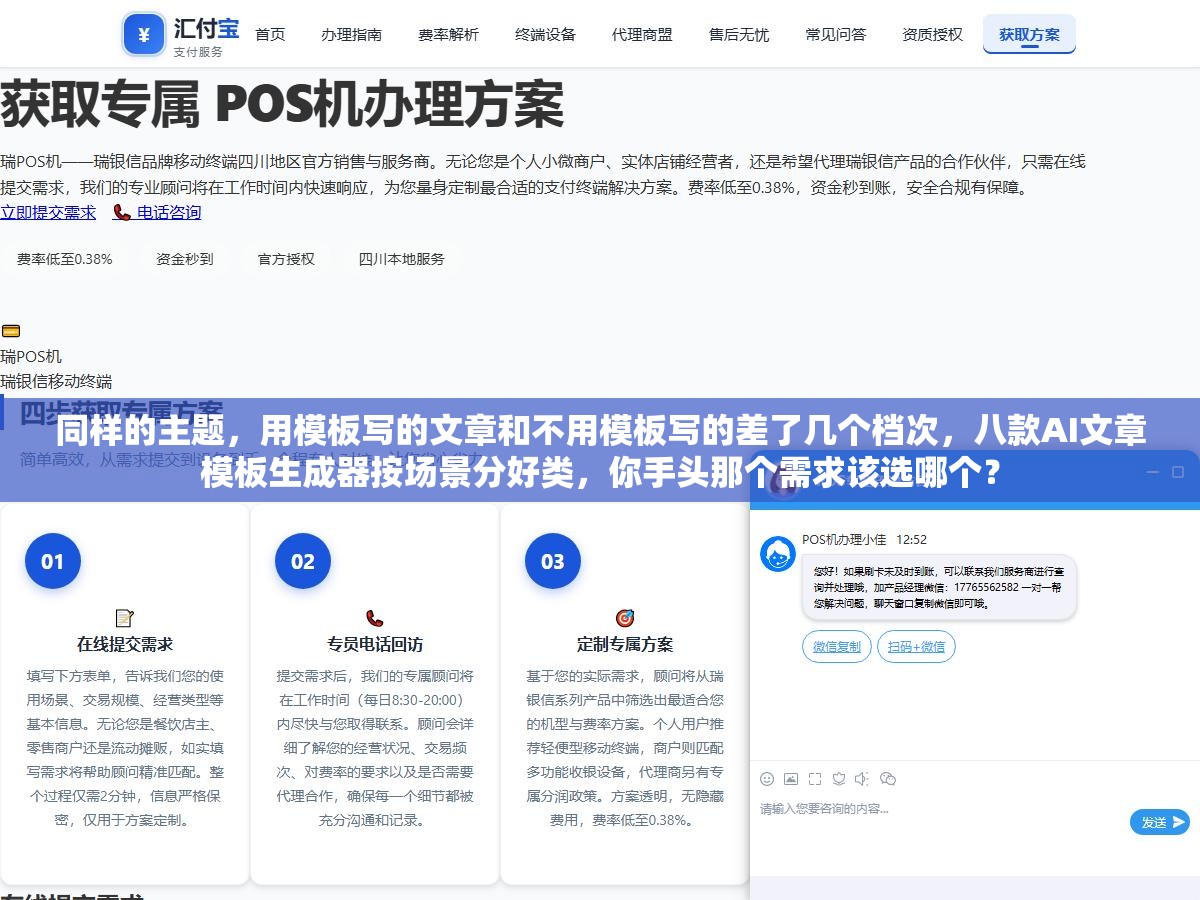
Task: Click the red phone icon near 电话咨询
Action: coord(122,212)
